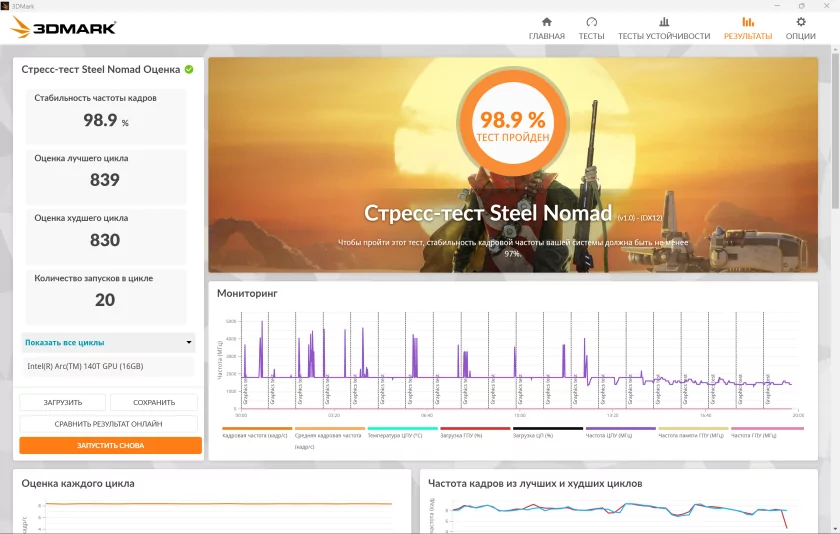Viewport: 840px width, 534px height.
Task: Open Опции gear icon
Action: pyautogui.click(x=800, y=22)
